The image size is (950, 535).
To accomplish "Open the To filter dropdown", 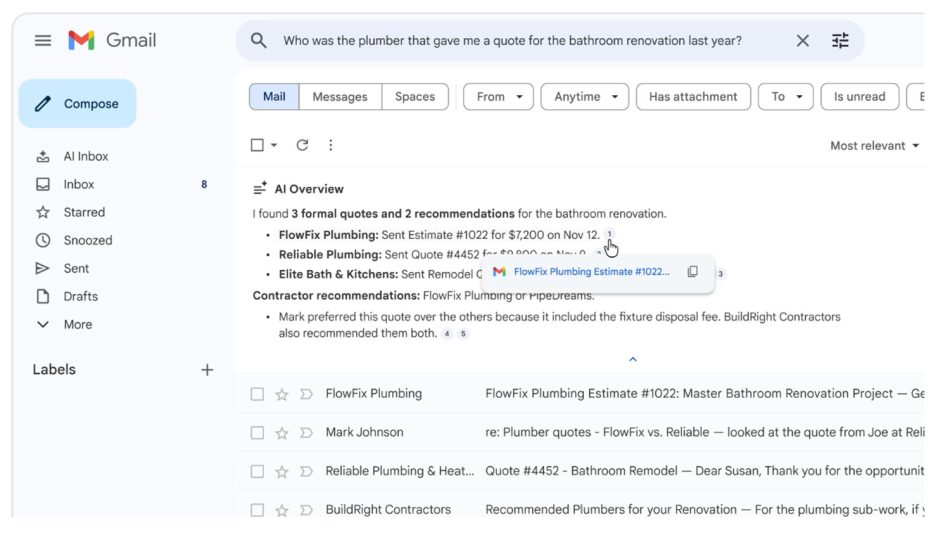I will pos(786,97).
